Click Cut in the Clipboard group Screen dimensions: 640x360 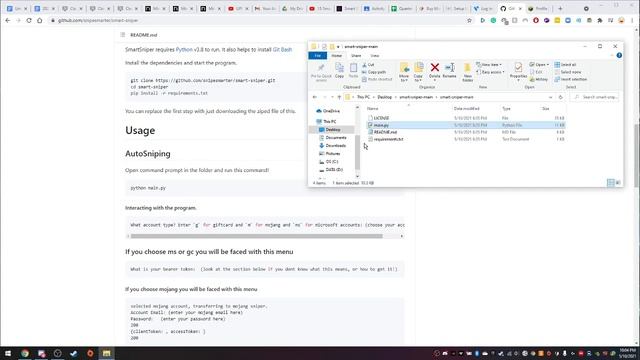coord(368,64)
